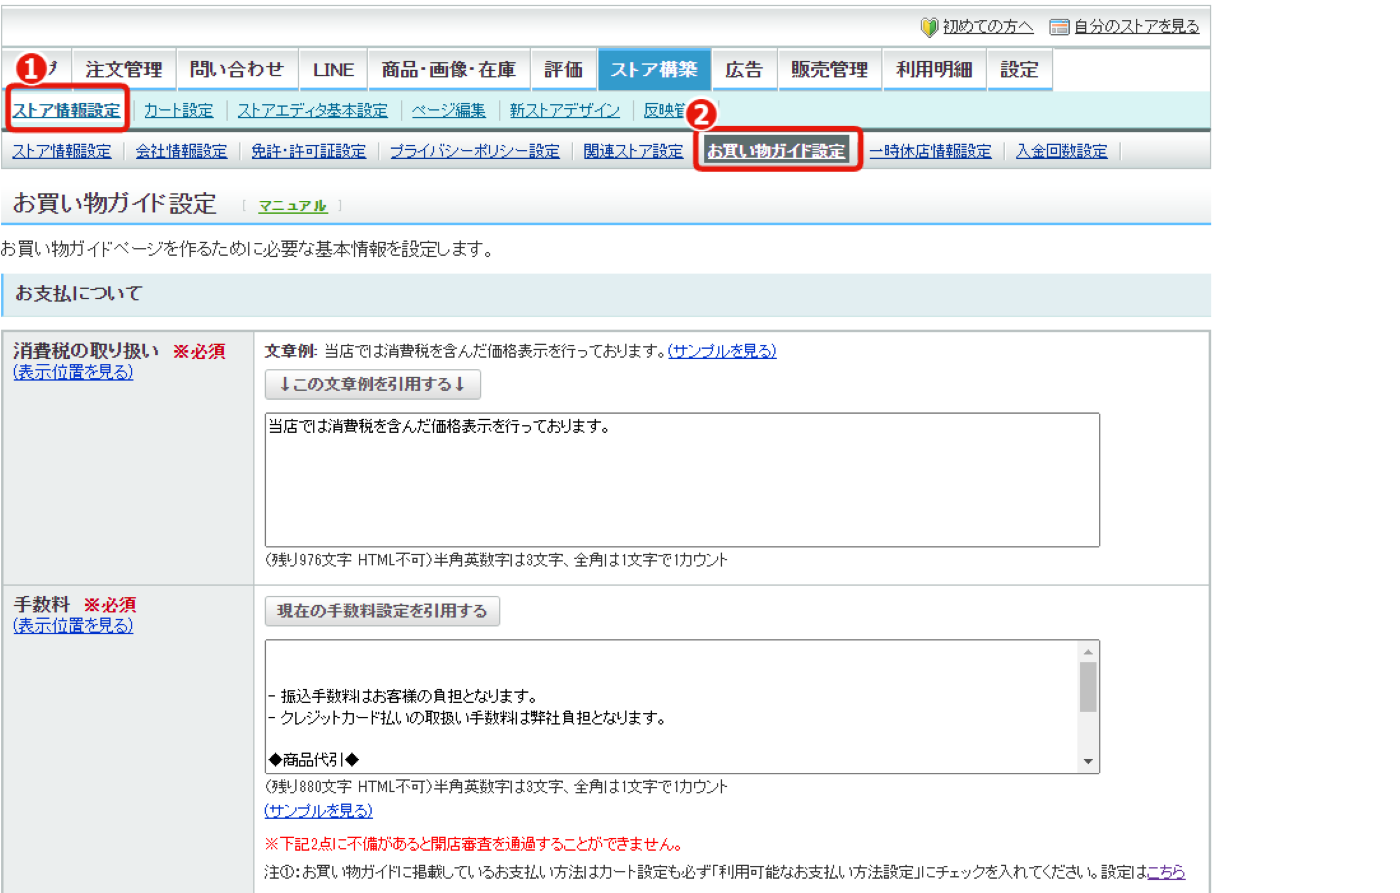The image size is (1400, 893).
Task: Click the 残り976文字 character count note
Action: 496,560
